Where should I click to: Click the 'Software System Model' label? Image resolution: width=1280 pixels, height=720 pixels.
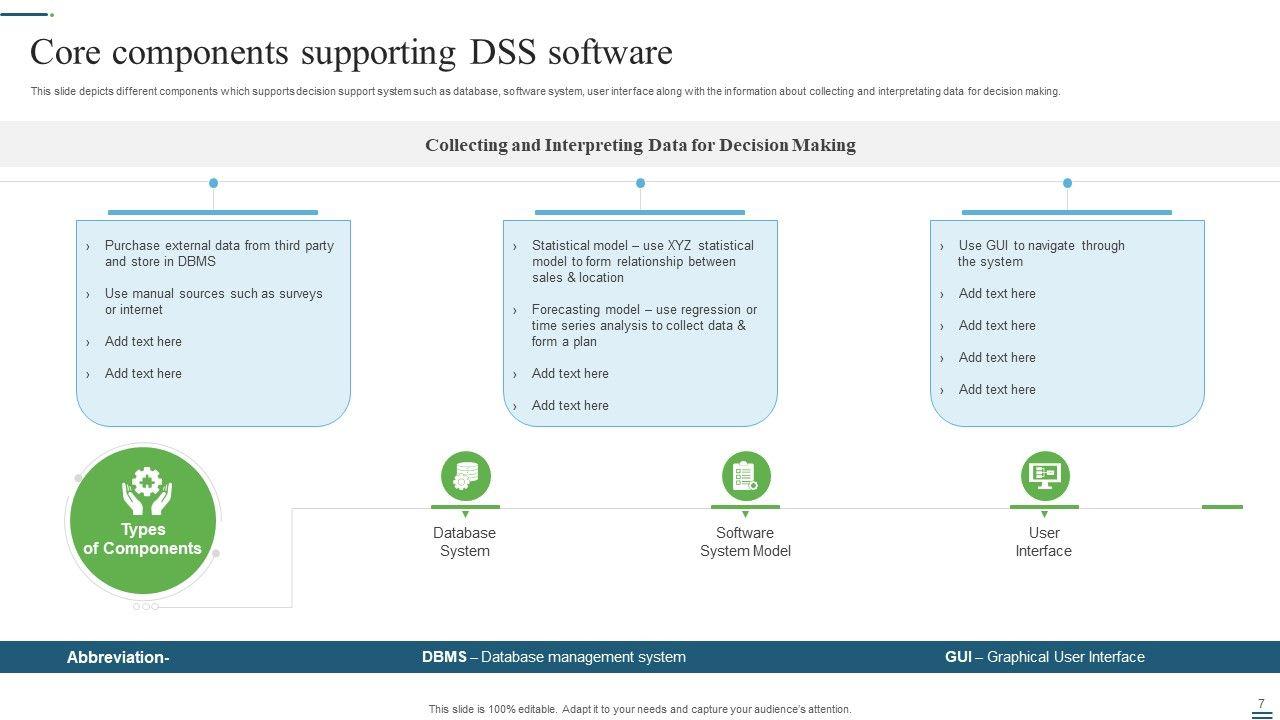(x=745, y=542)
